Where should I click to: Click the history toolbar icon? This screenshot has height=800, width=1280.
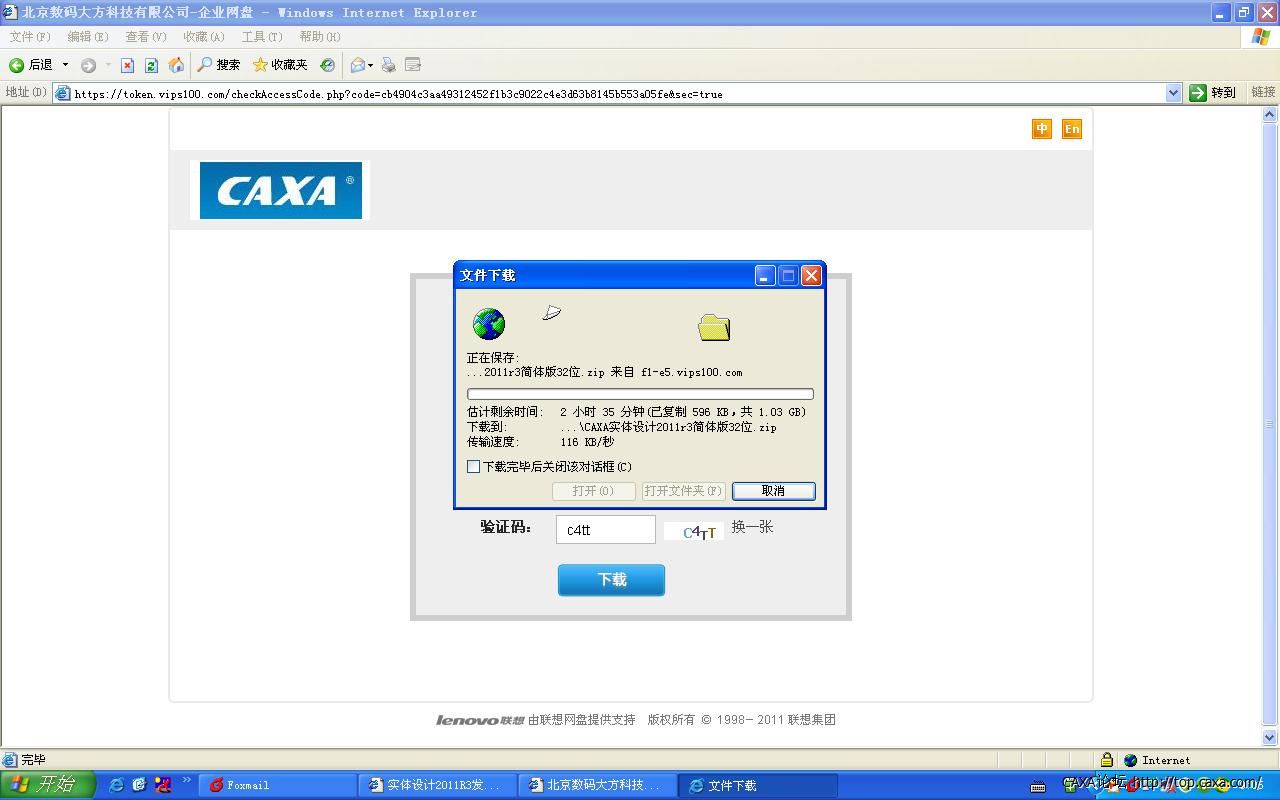pyautogui.click(x=327, y=65)
